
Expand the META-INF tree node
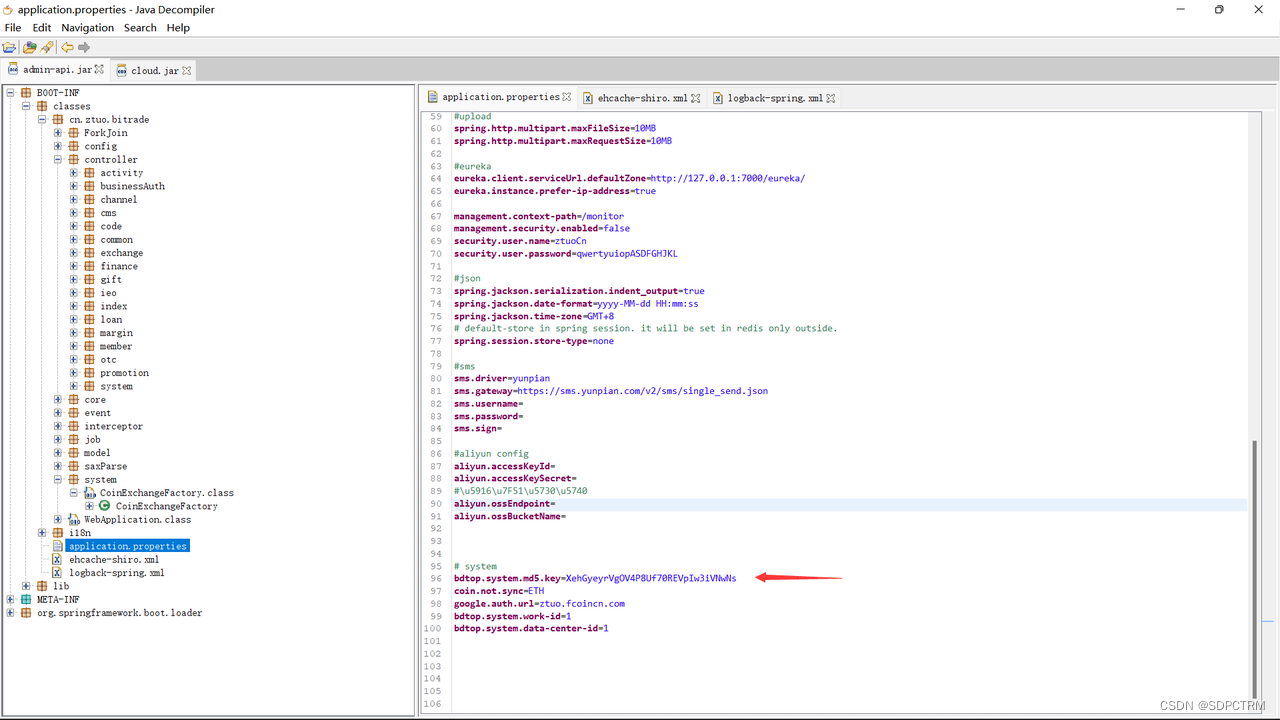[x=11, y=599]
